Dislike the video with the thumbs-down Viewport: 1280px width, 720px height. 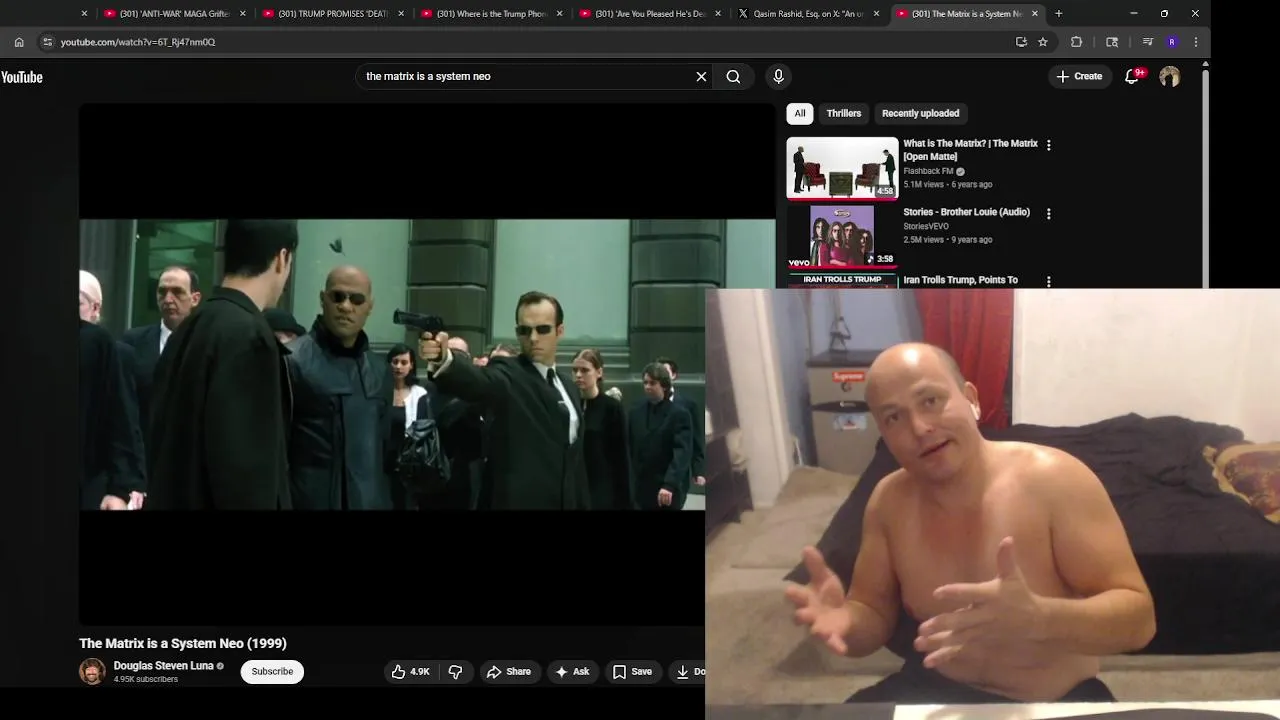455,672
